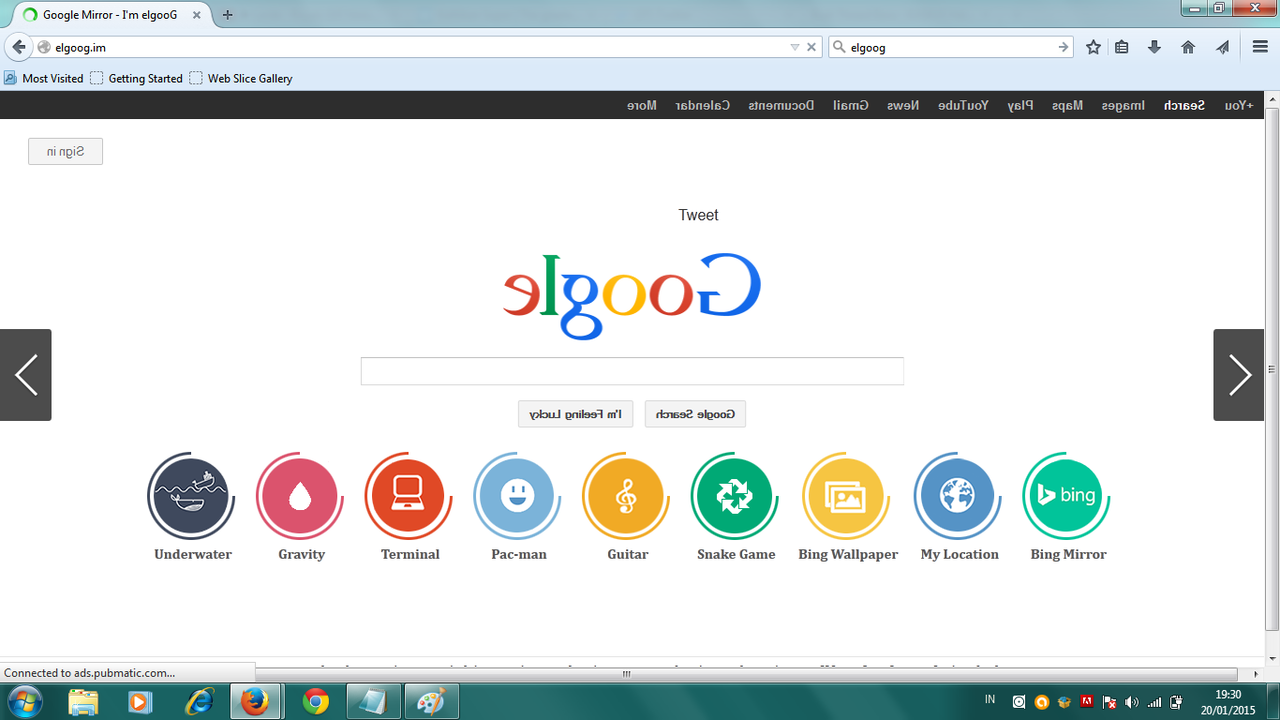Open mirrored Images nav item
Viewport: 1280px width, 720px height.
[x=1123, y=105]
